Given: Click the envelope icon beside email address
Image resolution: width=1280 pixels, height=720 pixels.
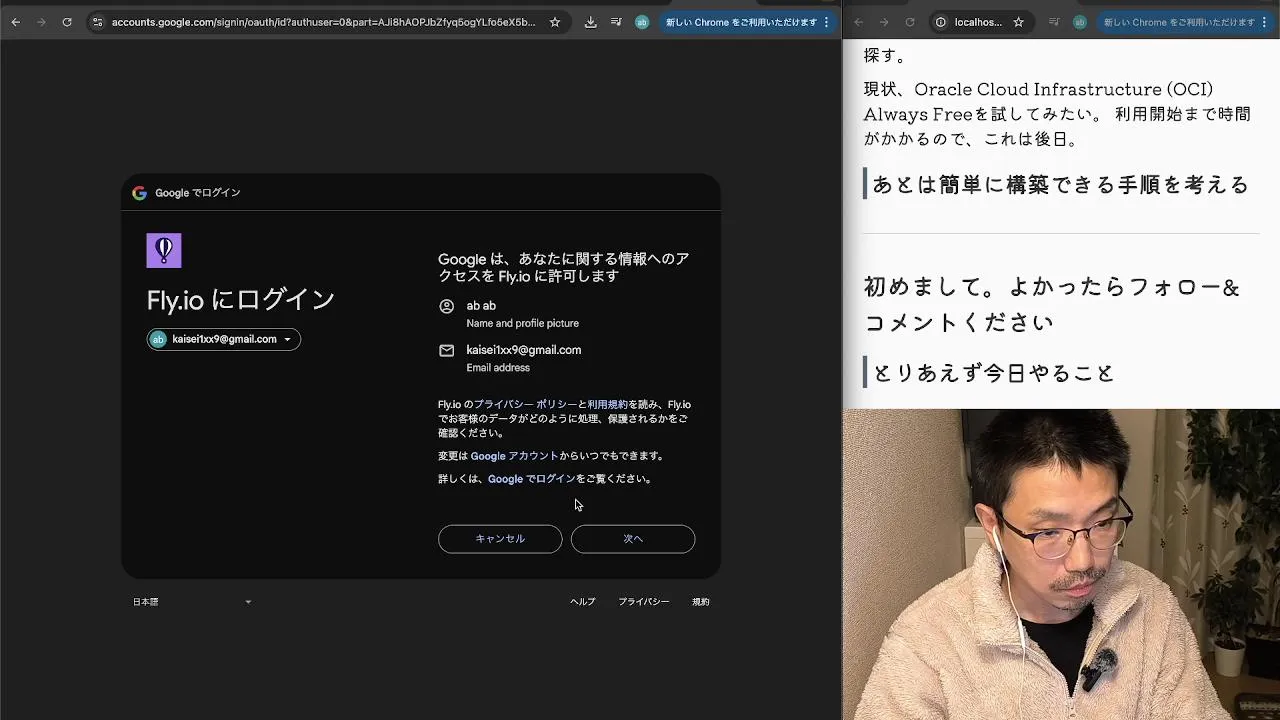Looking at the screenshot, I should click(x=447, y=351).
